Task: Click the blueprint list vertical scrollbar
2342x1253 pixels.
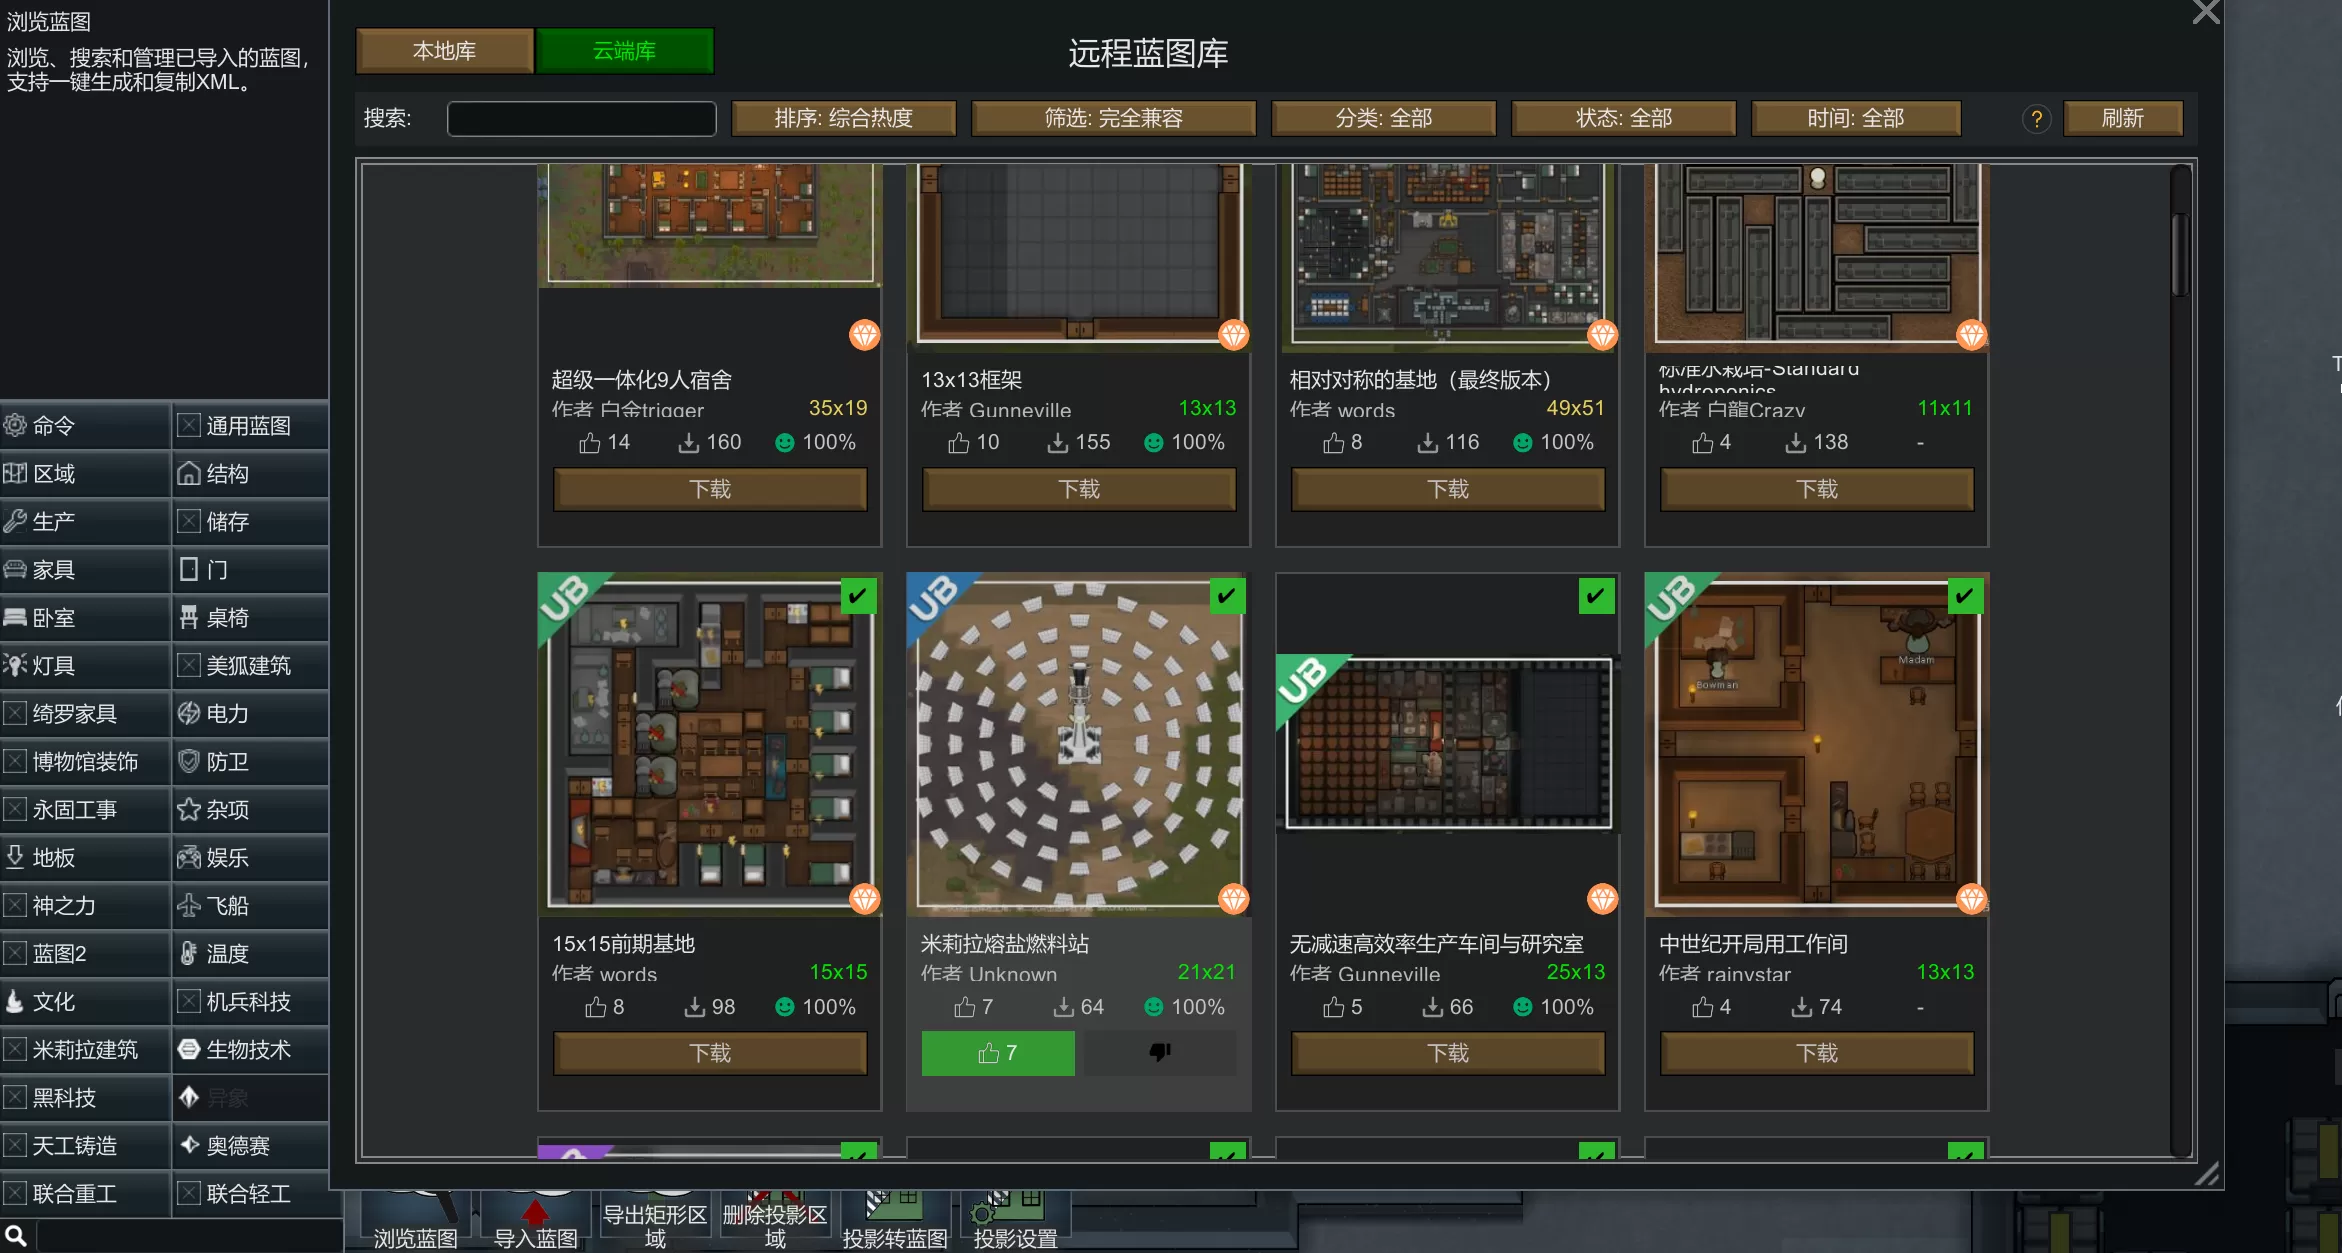Action: (2180, 255)
